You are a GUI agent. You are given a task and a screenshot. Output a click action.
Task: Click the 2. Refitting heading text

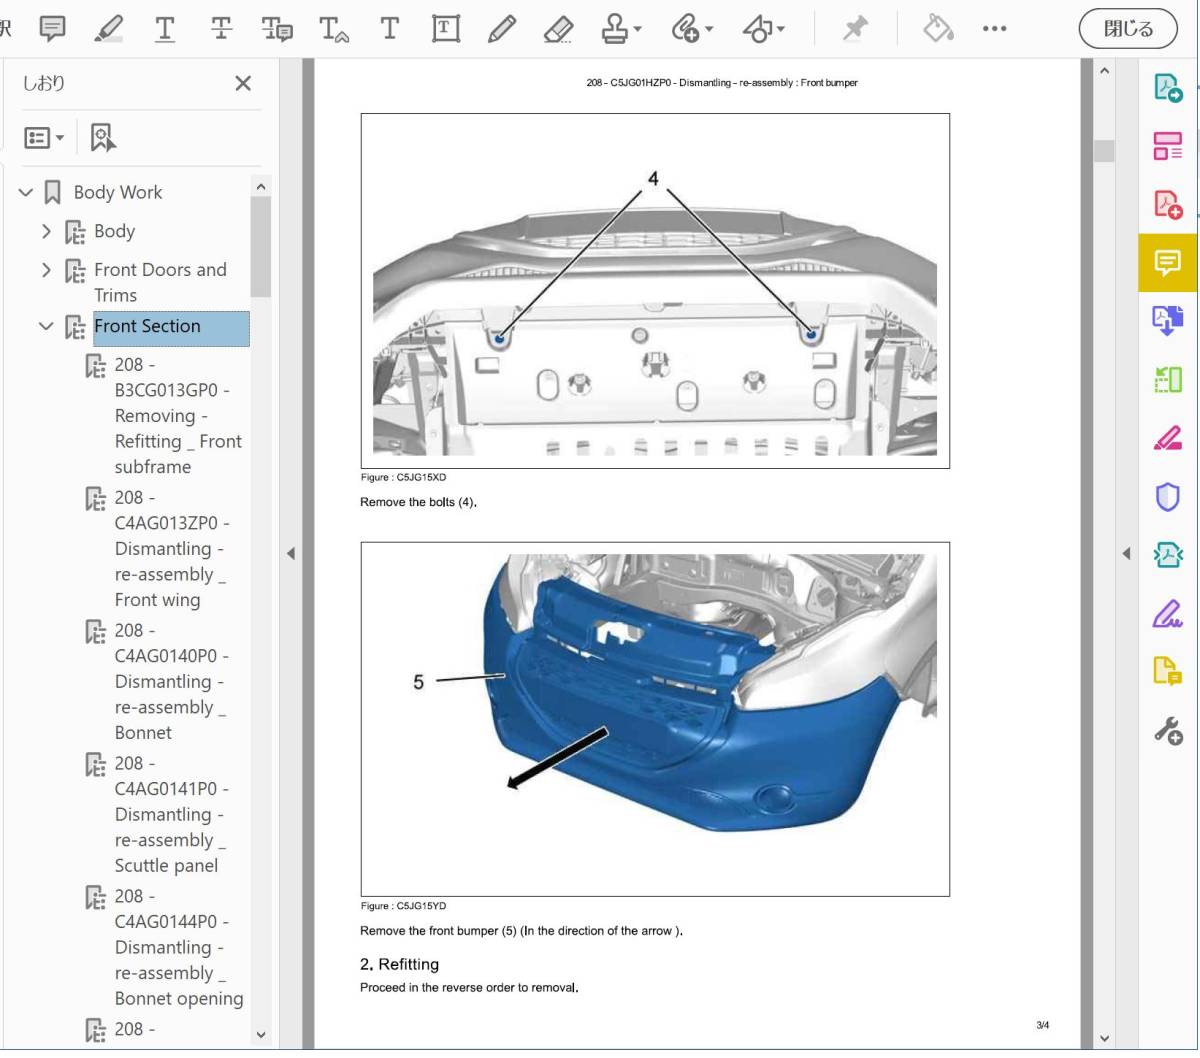tap(399, 964)
